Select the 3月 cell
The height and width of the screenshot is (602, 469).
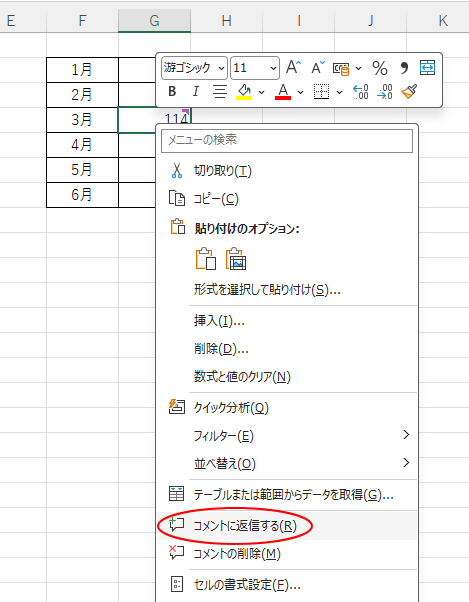pos(82,120)
